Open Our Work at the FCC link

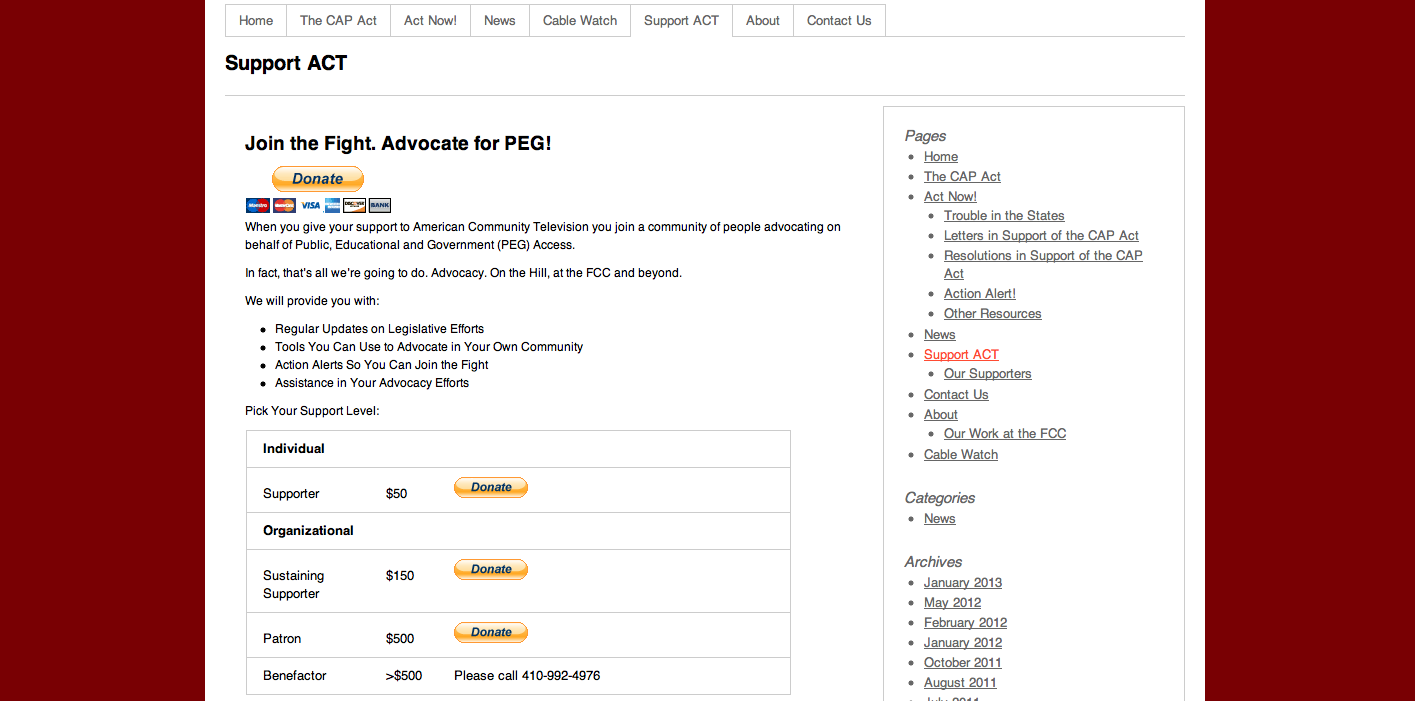(1005, 434)
